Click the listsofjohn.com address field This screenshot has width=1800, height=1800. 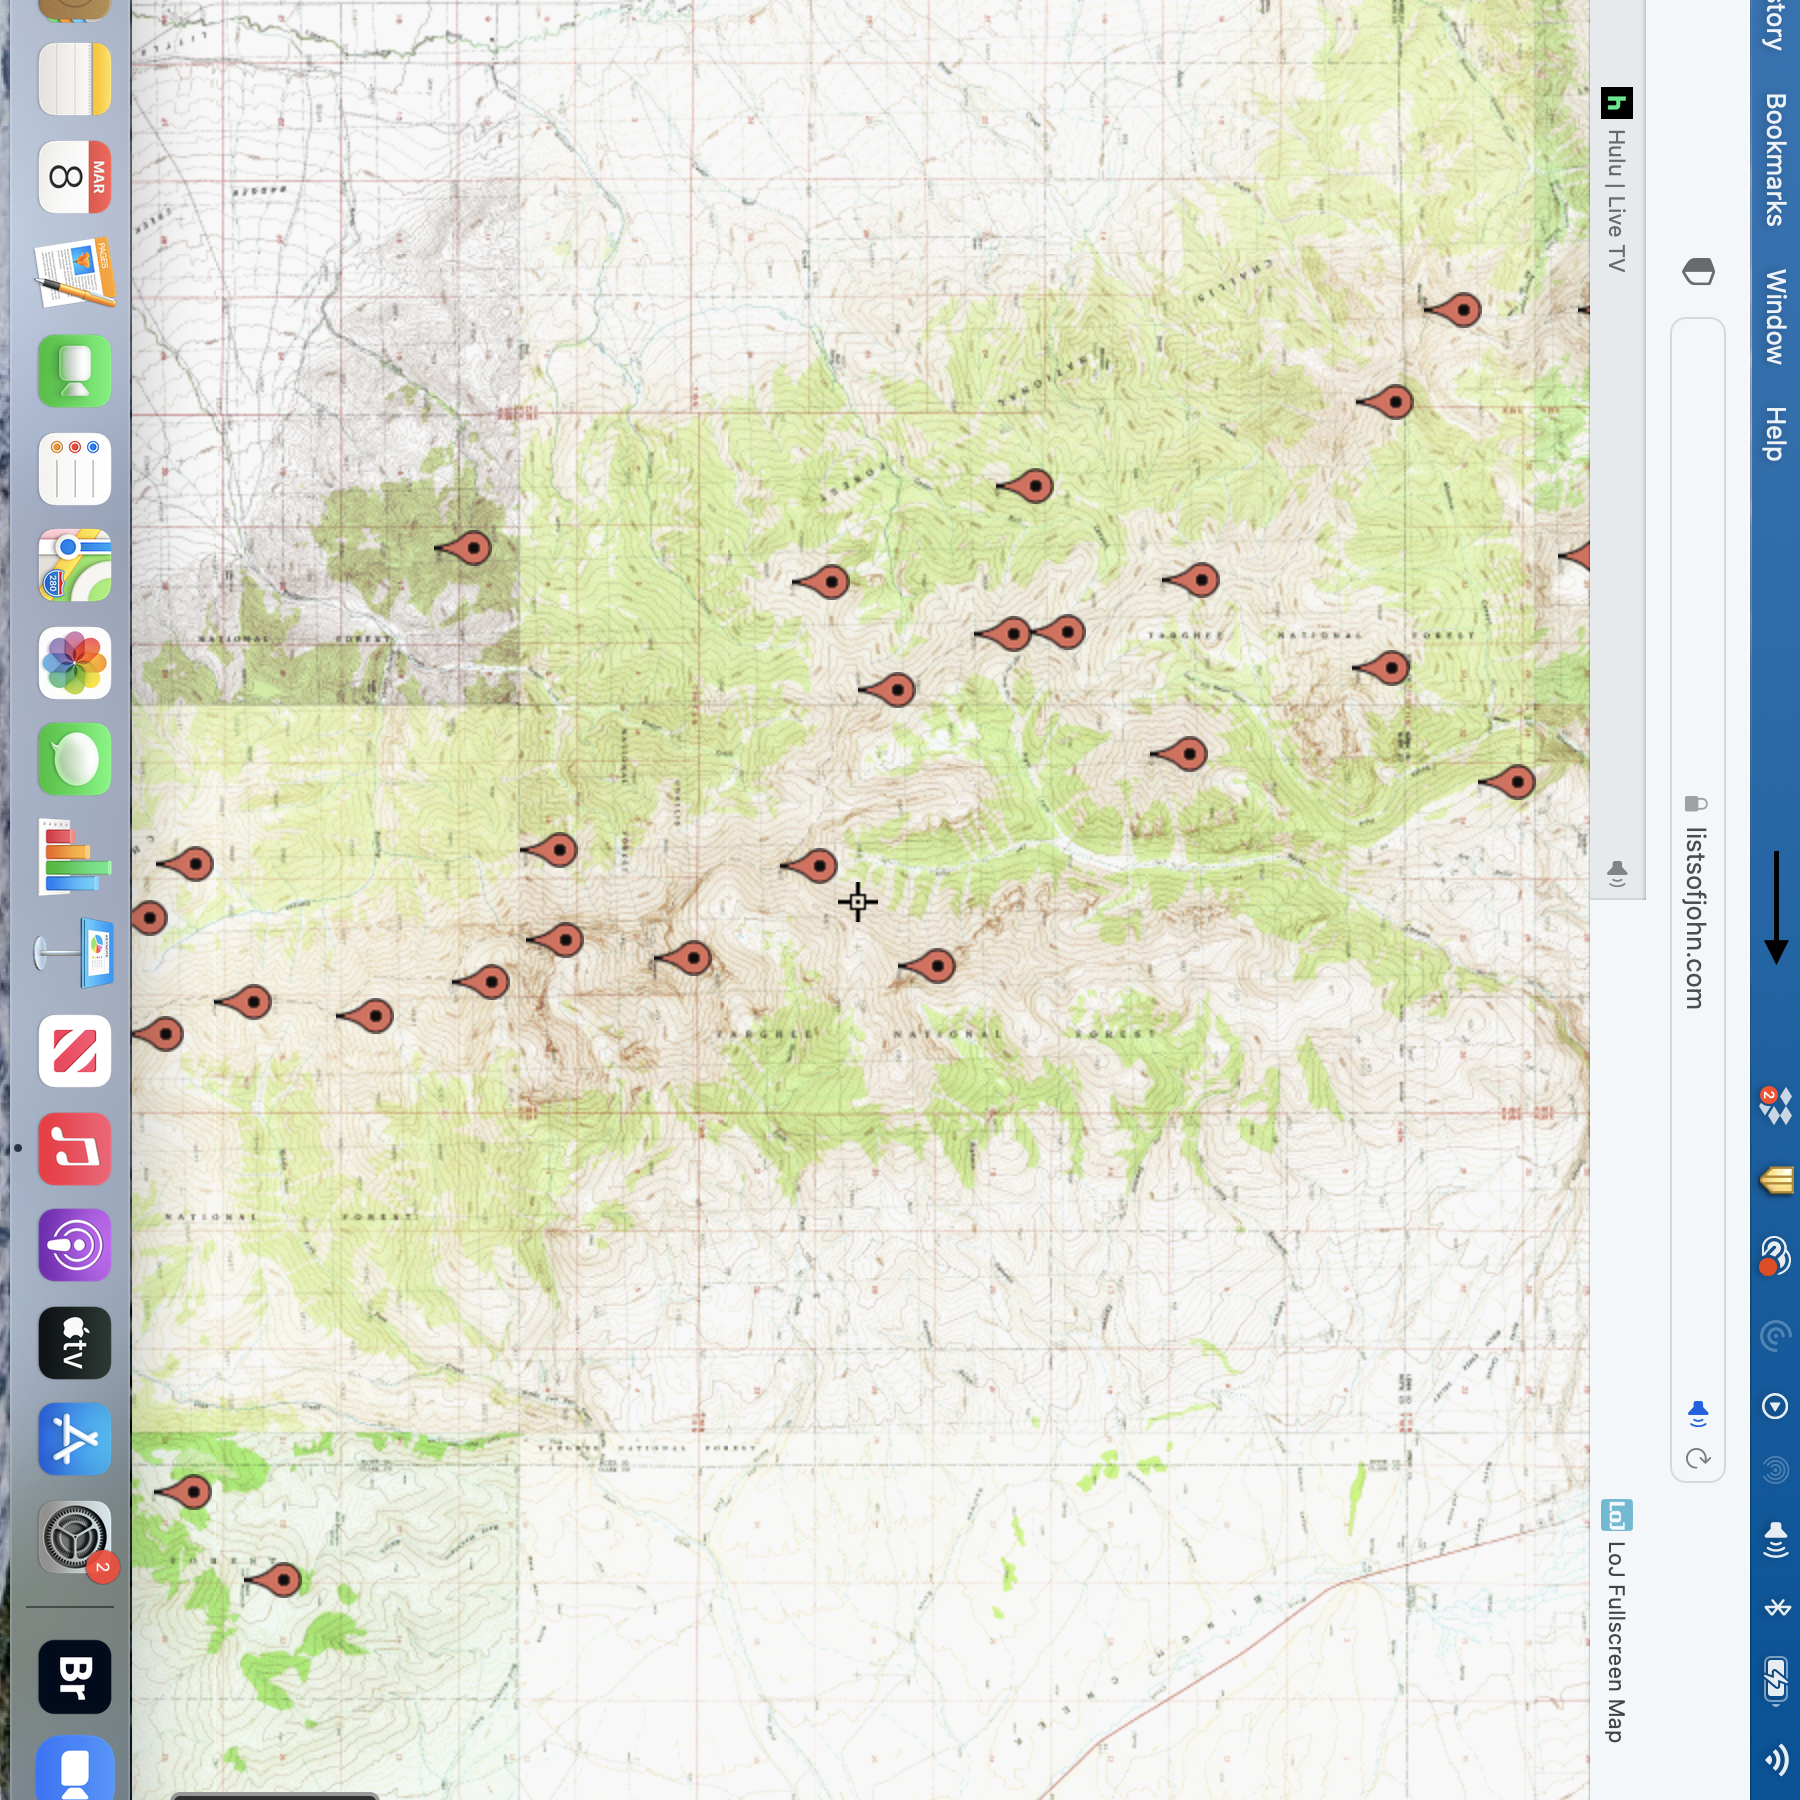[x=1695, y=916]
